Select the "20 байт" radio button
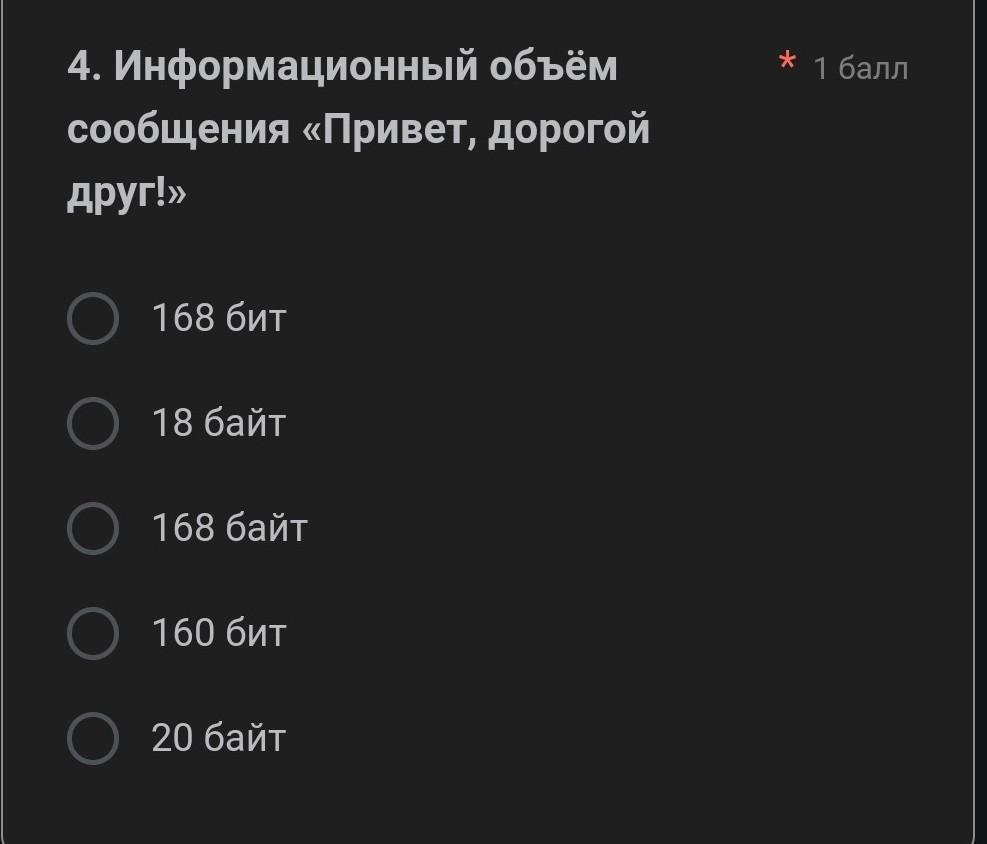 coord(93,738)
